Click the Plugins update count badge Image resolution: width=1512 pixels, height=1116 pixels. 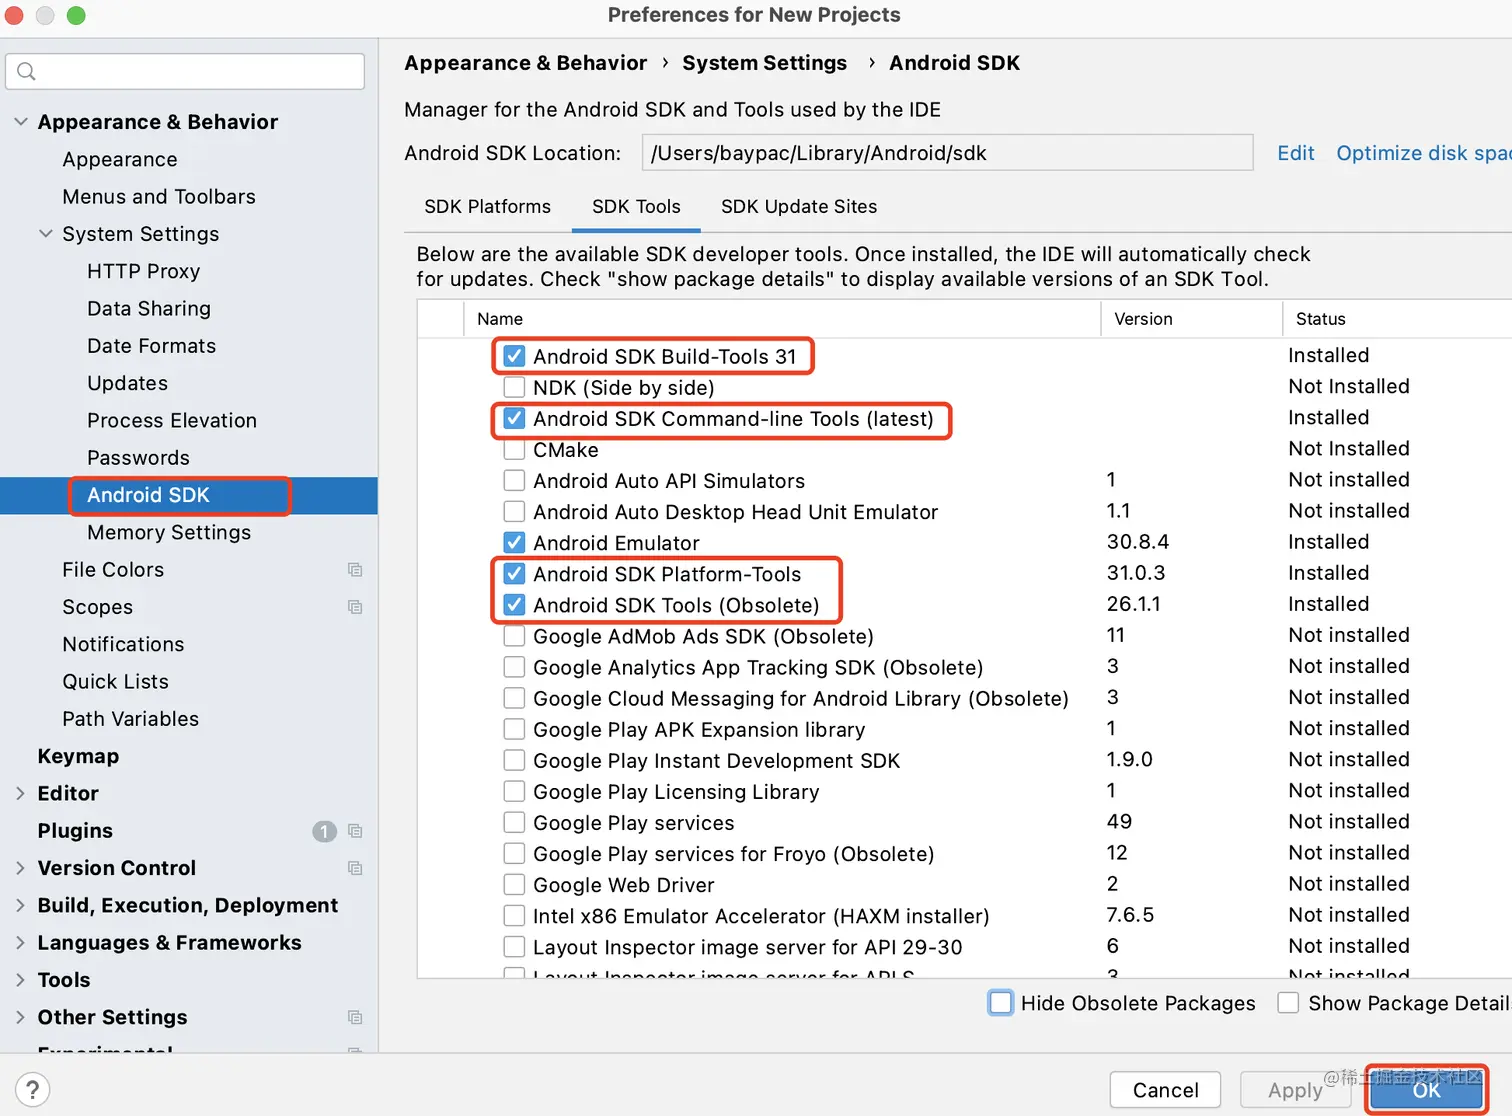(x=324, y=831)
